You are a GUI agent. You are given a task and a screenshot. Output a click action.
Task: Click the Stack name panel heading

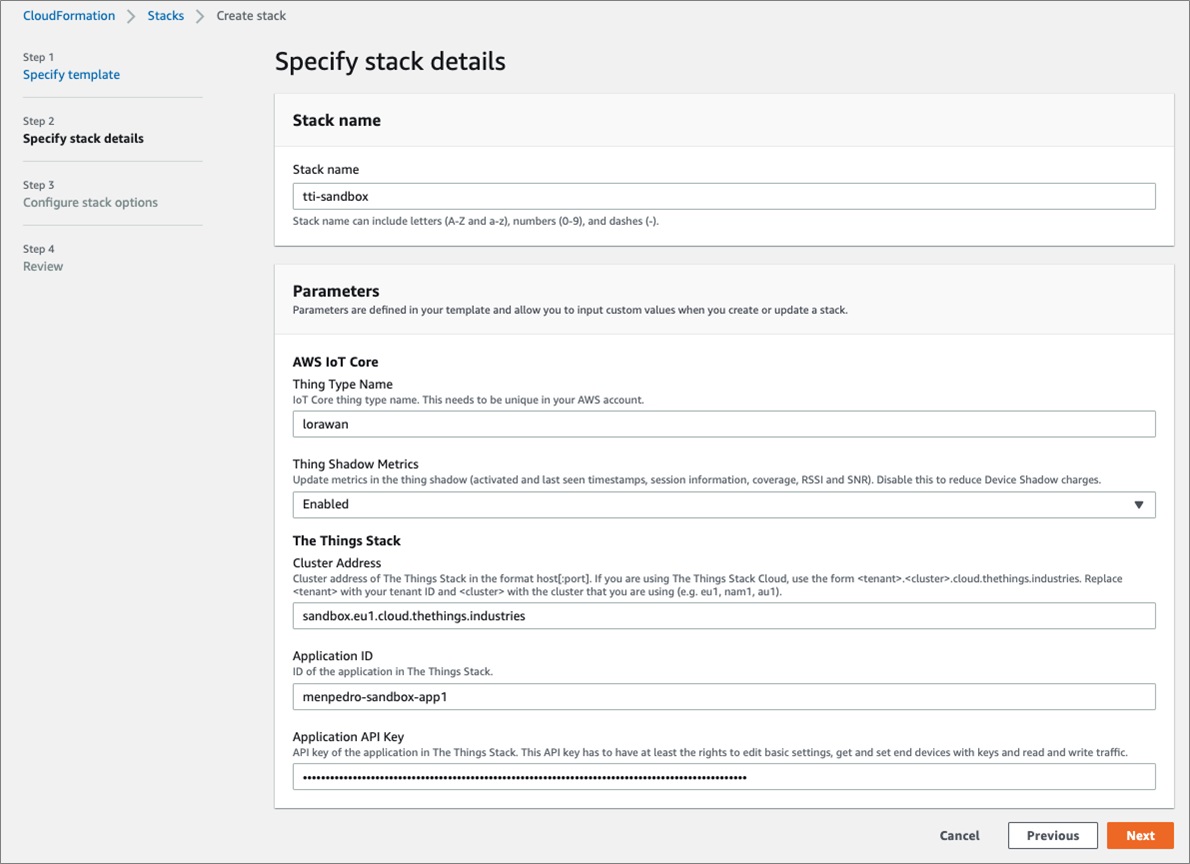(x=337, y=120)
